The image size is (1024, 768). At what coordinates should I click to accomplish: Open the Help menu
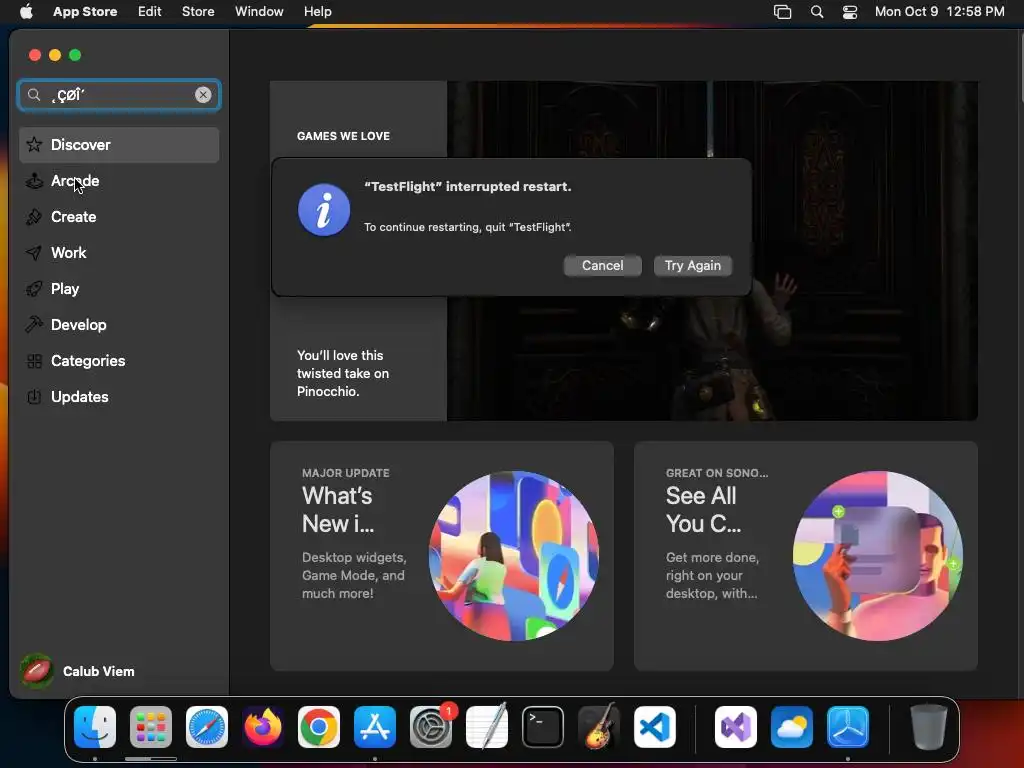[317, 12]
